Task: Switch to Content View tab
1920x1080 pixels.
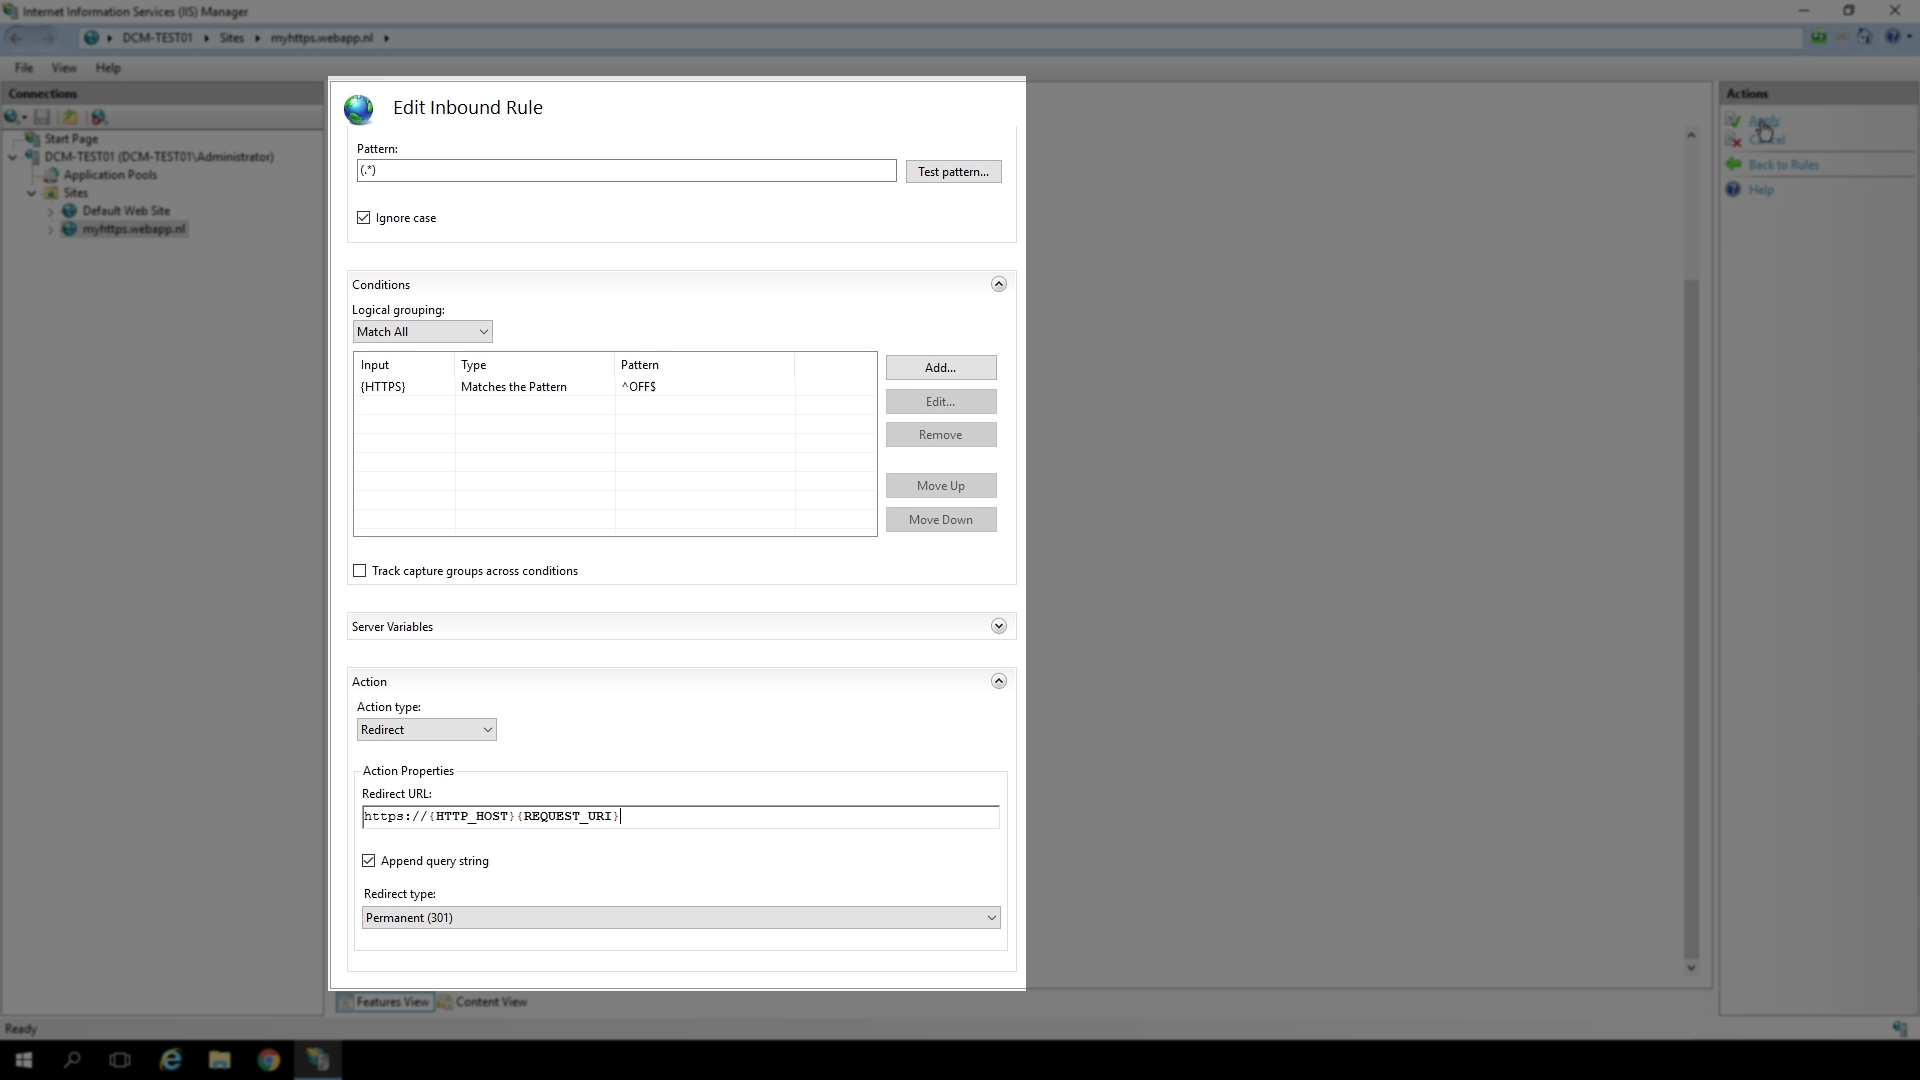Action: pos(483,1002)
